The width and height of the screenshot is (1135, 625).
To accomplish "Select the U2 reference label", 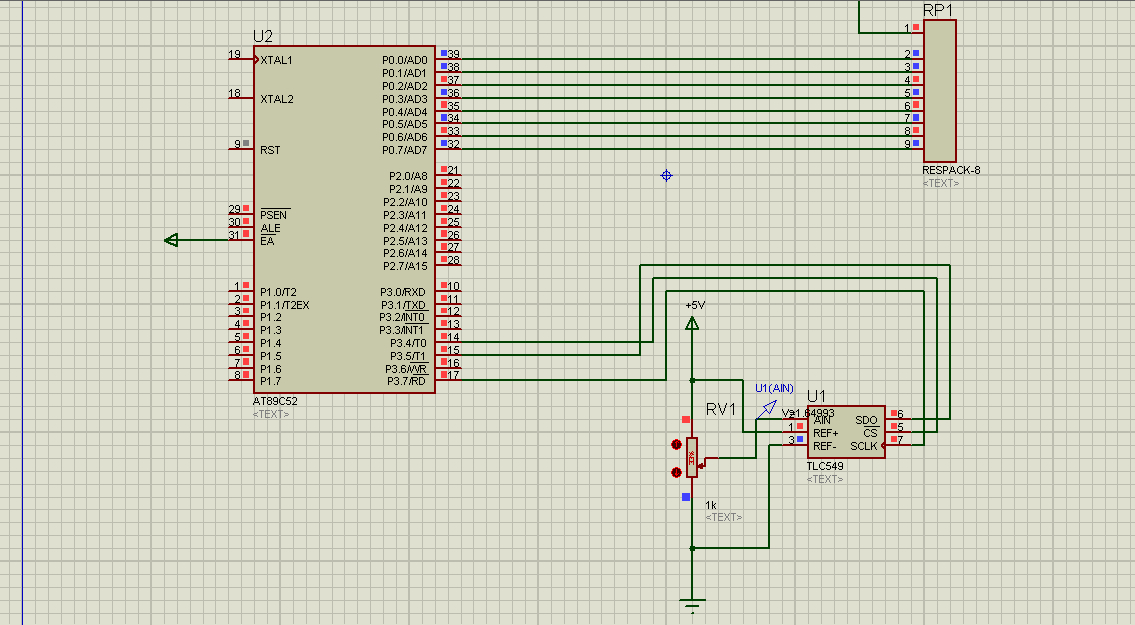I will [x=263, y=36].
